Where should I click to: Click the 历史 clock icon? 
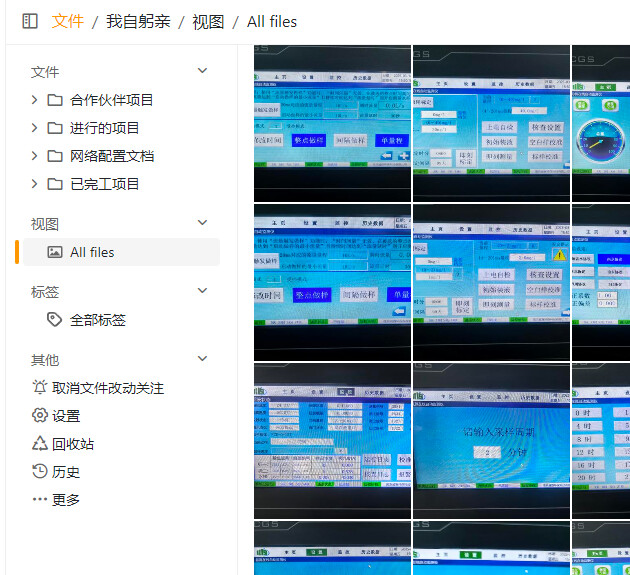[x=39, y=471]
